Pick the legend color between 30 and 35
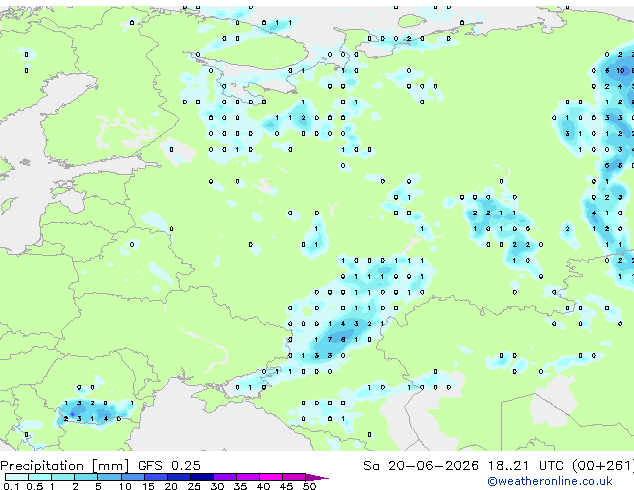This screenshot has height=490, width=634. [224, 477]
